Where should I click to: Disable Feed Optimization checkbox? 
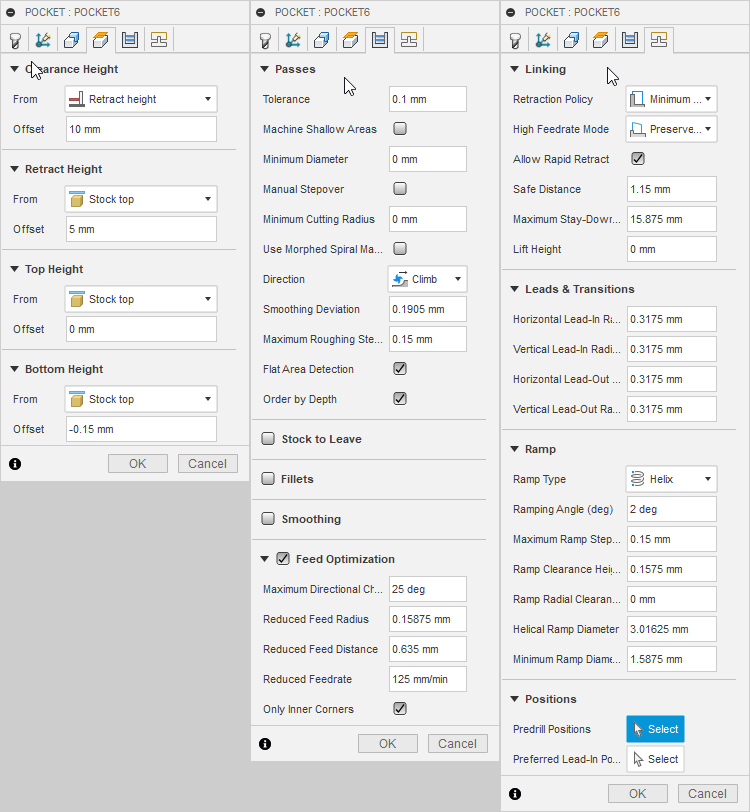coord(283,559)
